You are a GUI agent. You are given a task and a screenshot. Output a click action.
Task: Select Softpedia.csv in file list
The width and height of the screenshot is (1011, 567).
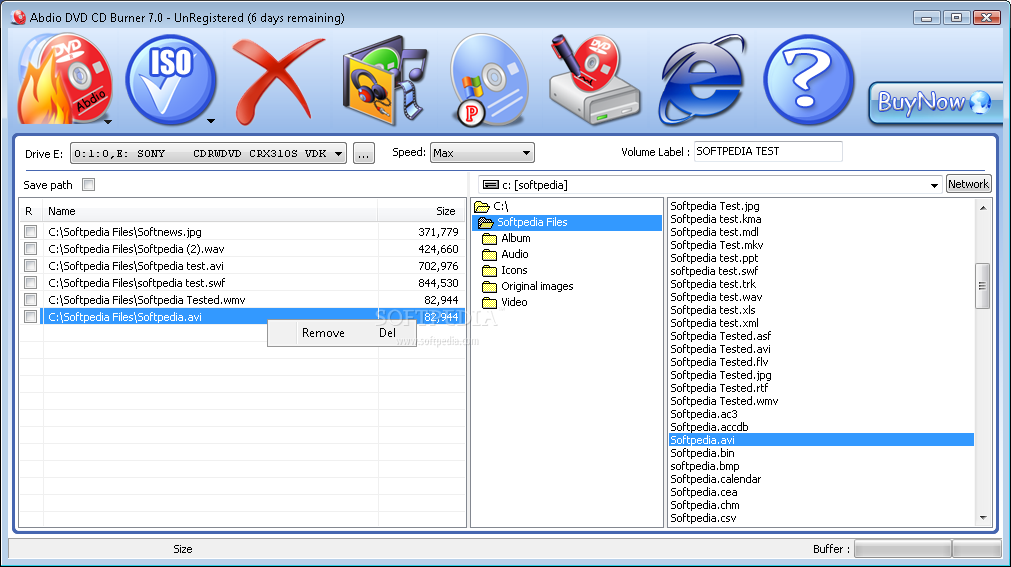click(703, 518)
